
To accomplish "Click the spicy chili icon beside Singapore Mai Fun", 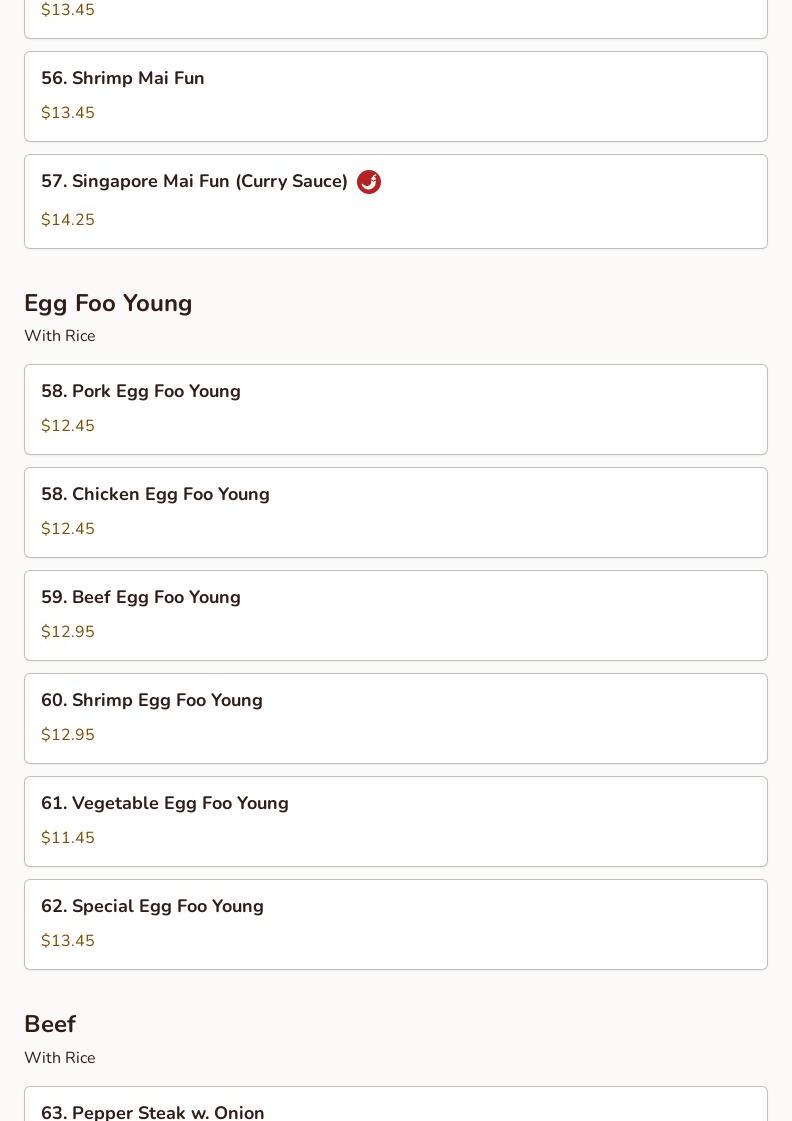I will coord(369,182).
